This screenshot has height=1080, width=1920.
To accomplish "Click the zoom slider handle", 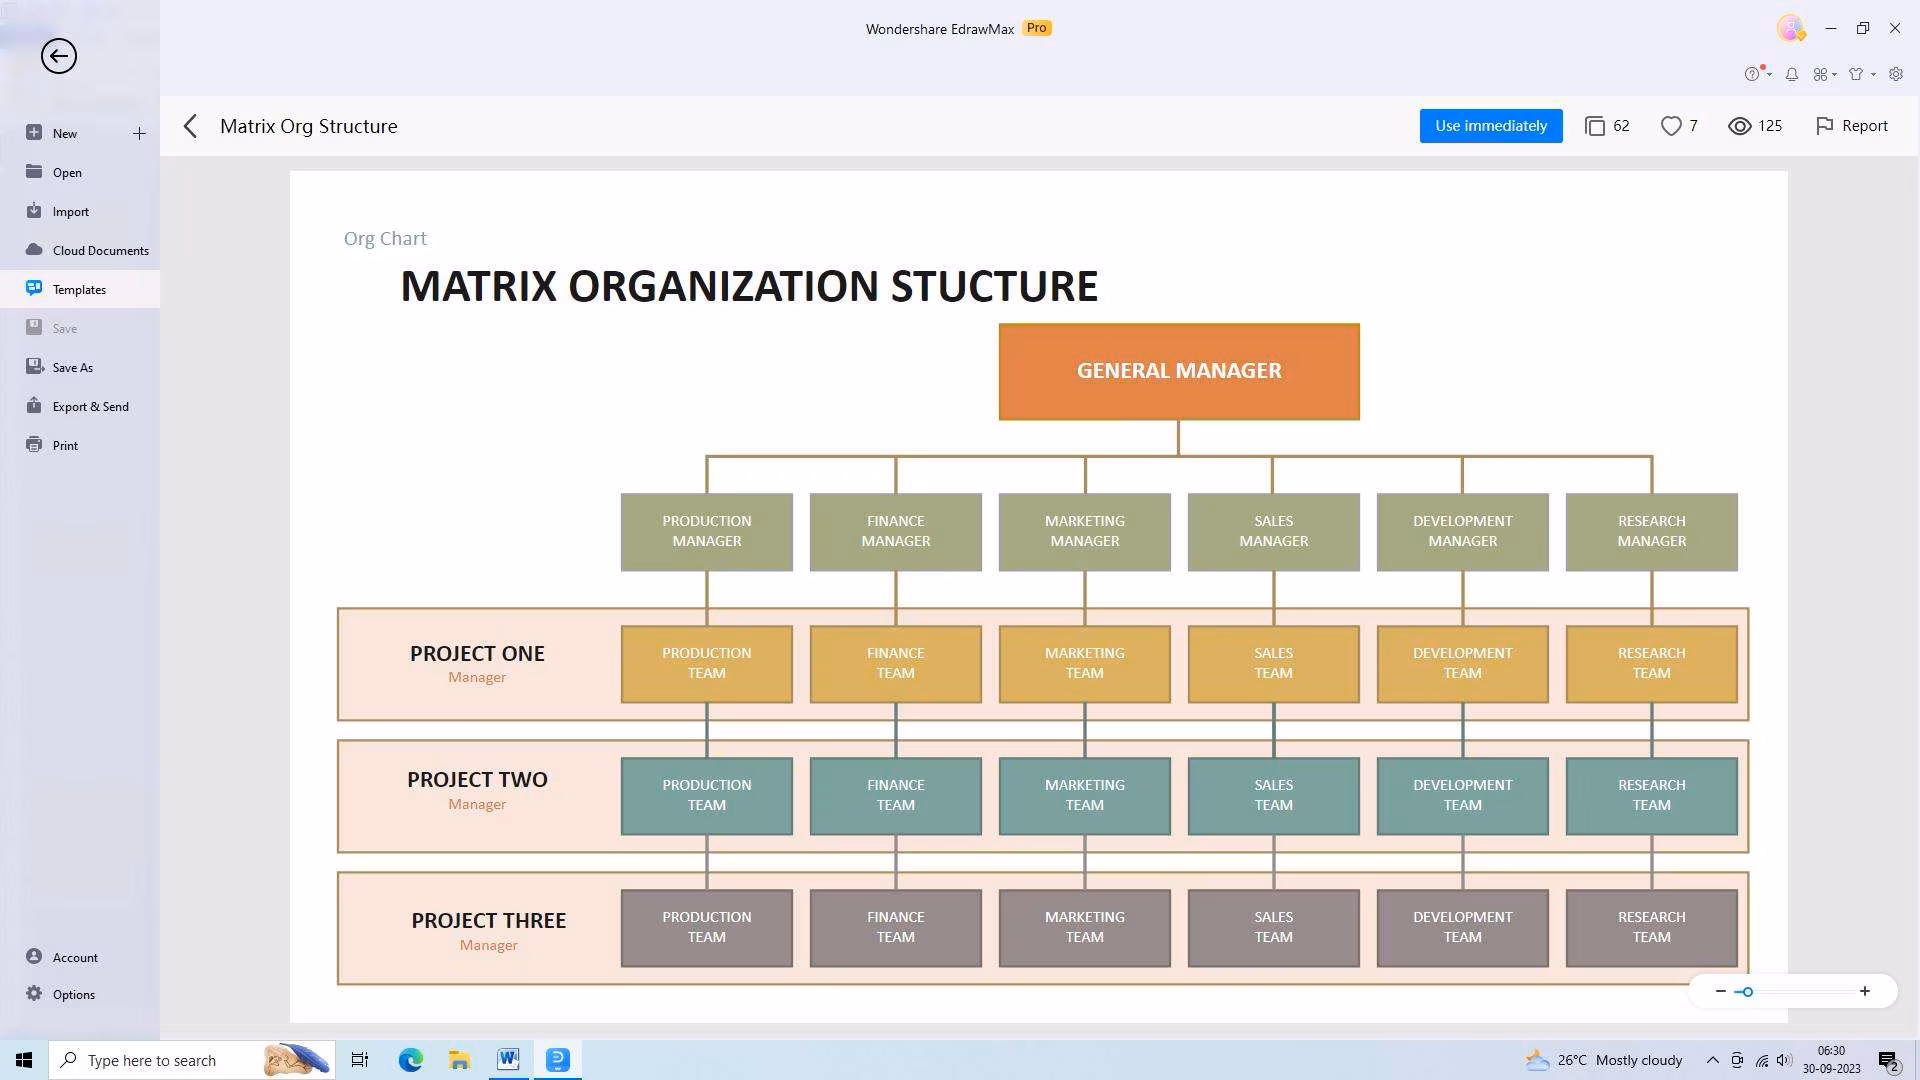I will 1747,991.
